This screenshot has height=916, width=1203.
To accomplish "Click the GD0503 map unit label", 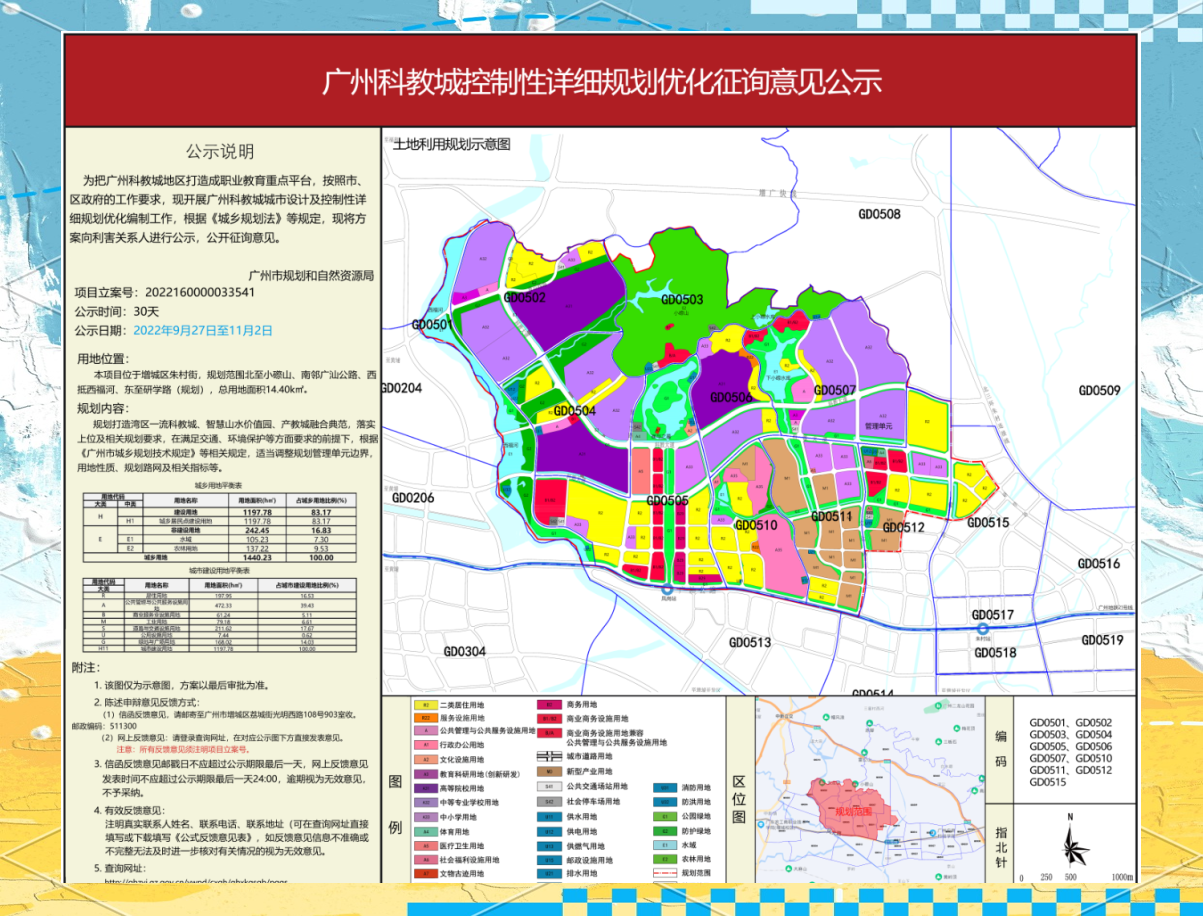I will (682, 299).
